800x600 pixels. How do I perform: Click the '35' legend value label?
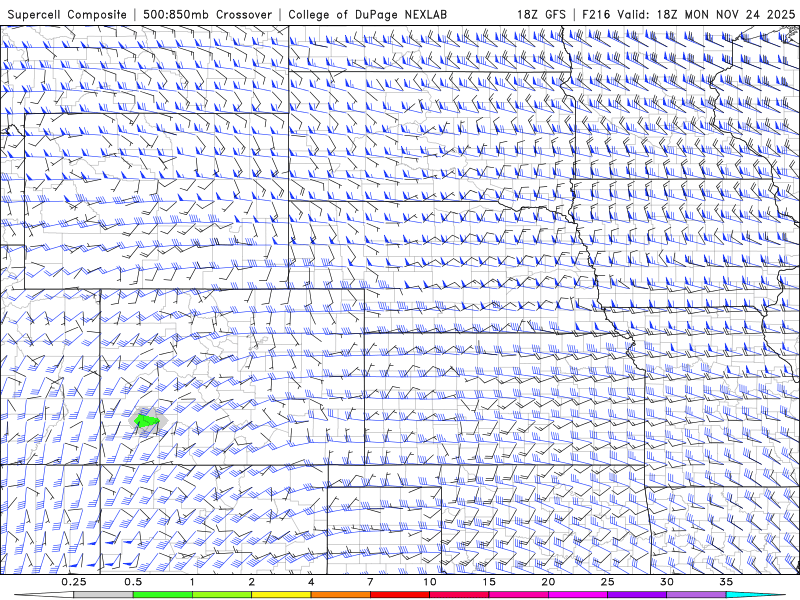point(726,582)
